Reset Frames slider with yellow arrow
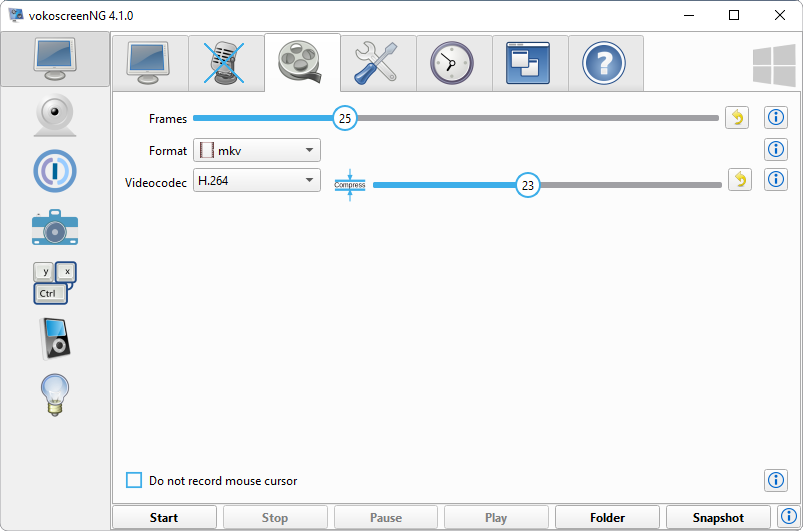The height and width of the screenshot is (531, 803). (738, 118)
